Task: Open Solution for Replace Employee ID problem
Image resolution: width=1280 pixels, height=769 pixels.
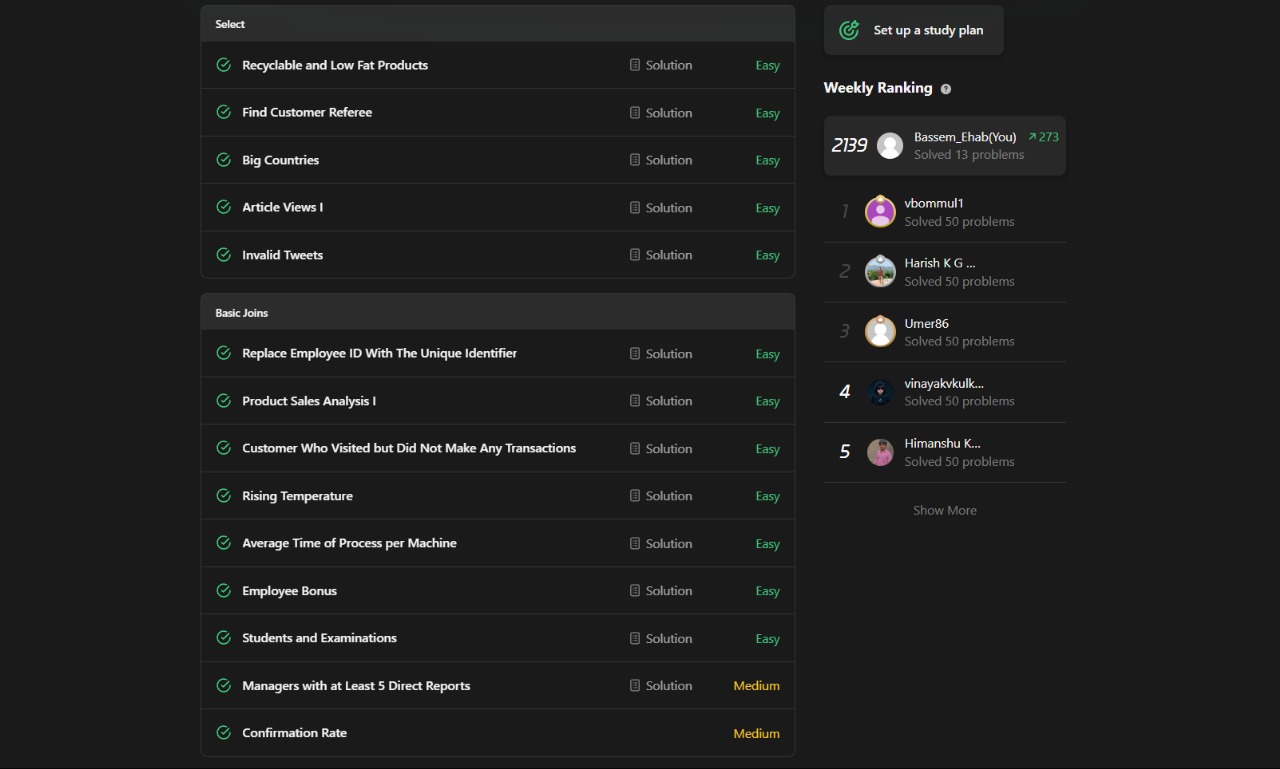Action: [x=661, y=354]
